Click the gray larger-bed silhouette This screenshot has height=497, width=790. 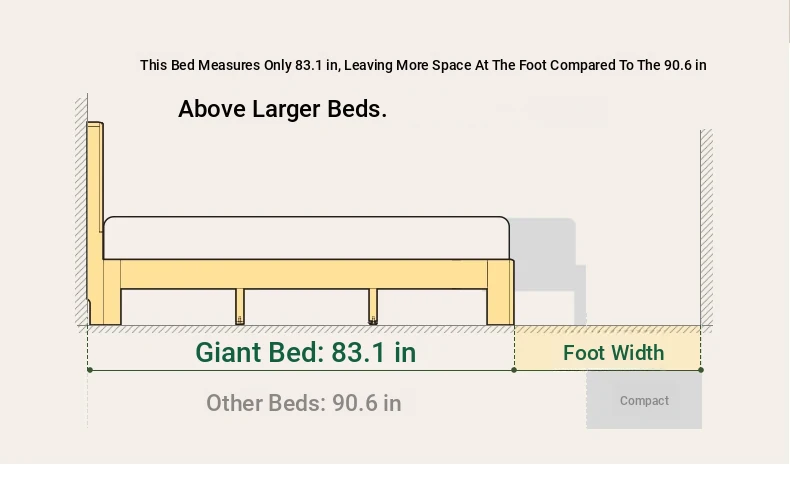[549, 267]
